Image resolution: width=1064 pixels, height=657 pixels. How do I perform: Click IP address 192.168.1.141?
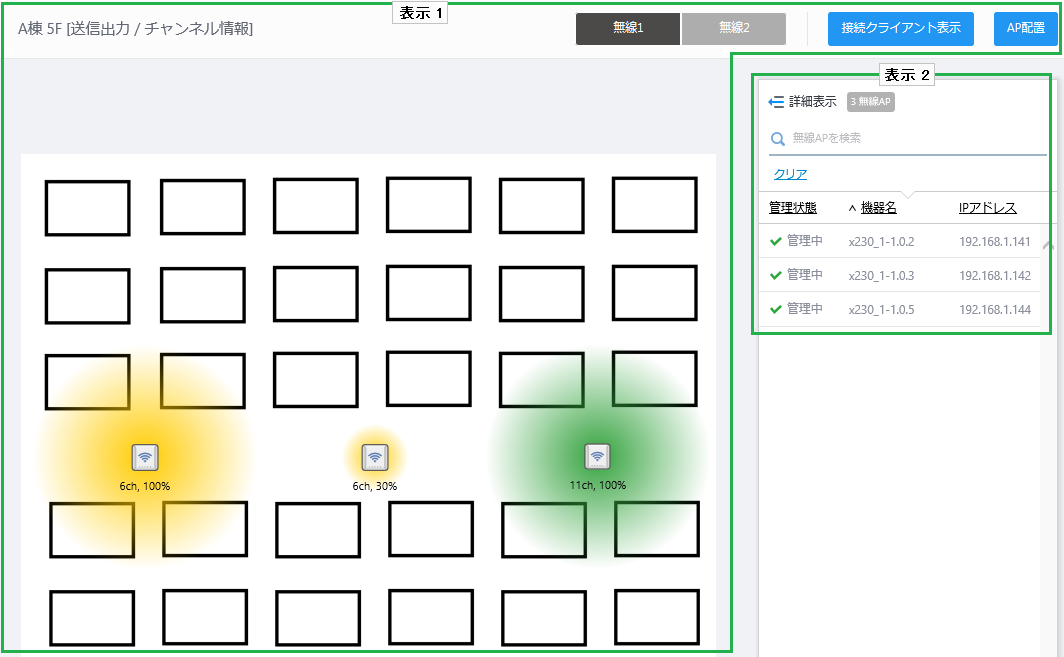click(995, 242)
